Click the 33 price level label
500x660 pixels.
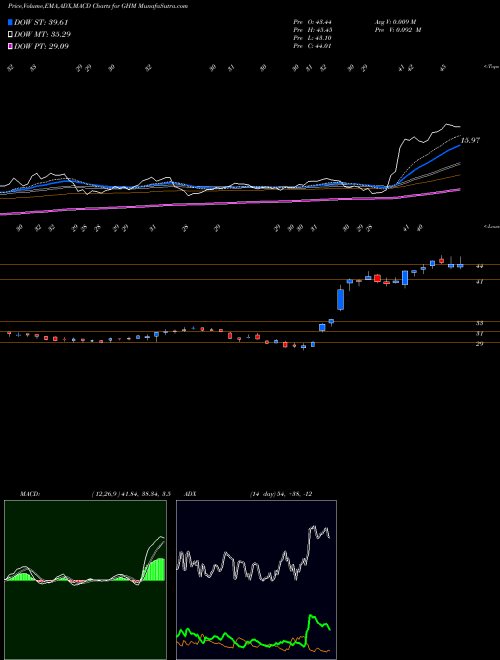coord(479,323)
